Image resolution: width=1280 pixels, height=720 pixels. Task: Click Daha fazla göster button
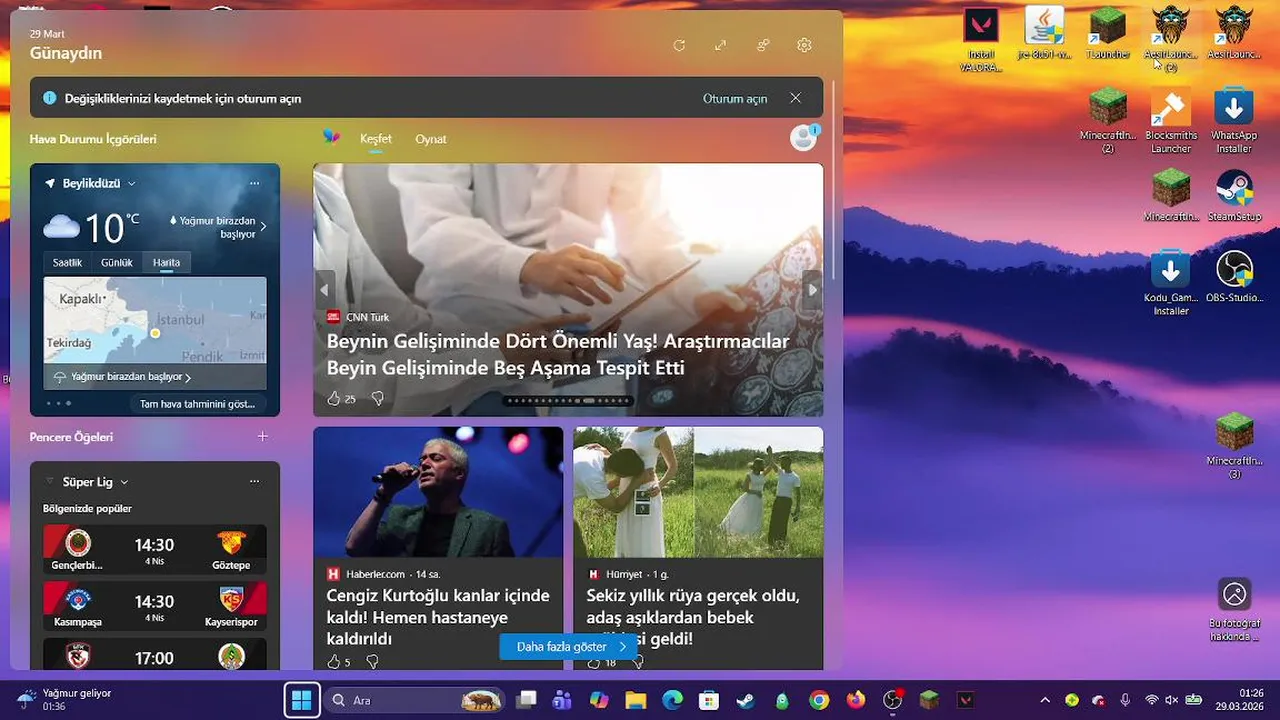click(x=568, y=646)
